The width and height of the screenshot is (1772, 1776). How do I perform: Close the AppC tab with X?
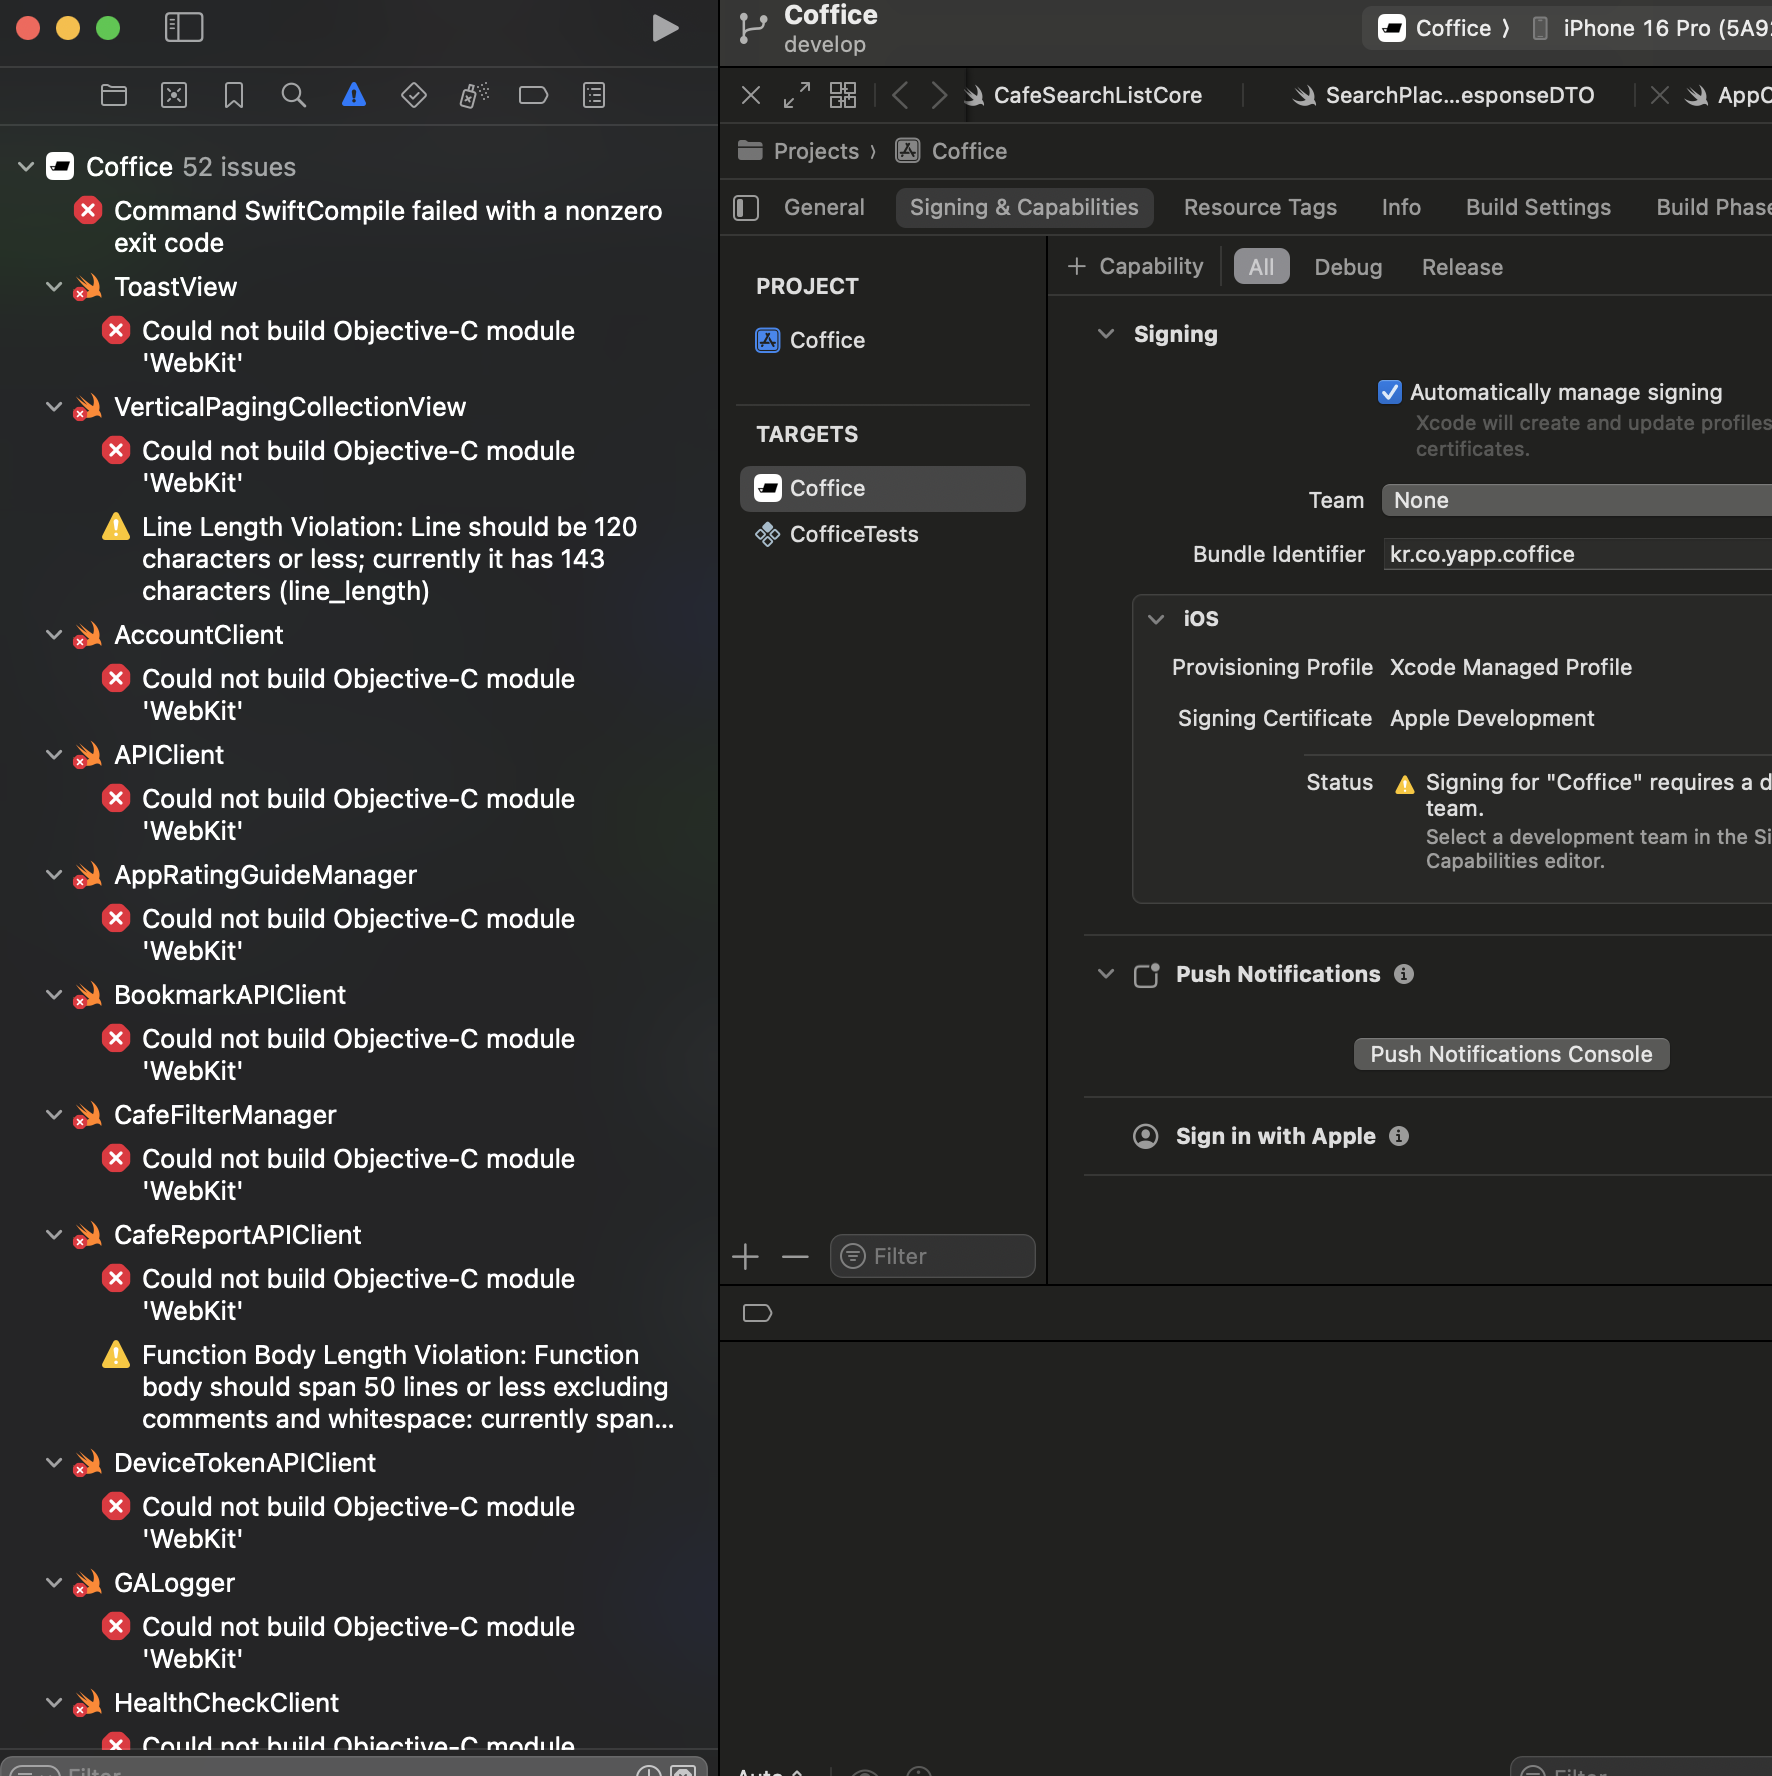pyautogui.click(x=1660, y=95)
